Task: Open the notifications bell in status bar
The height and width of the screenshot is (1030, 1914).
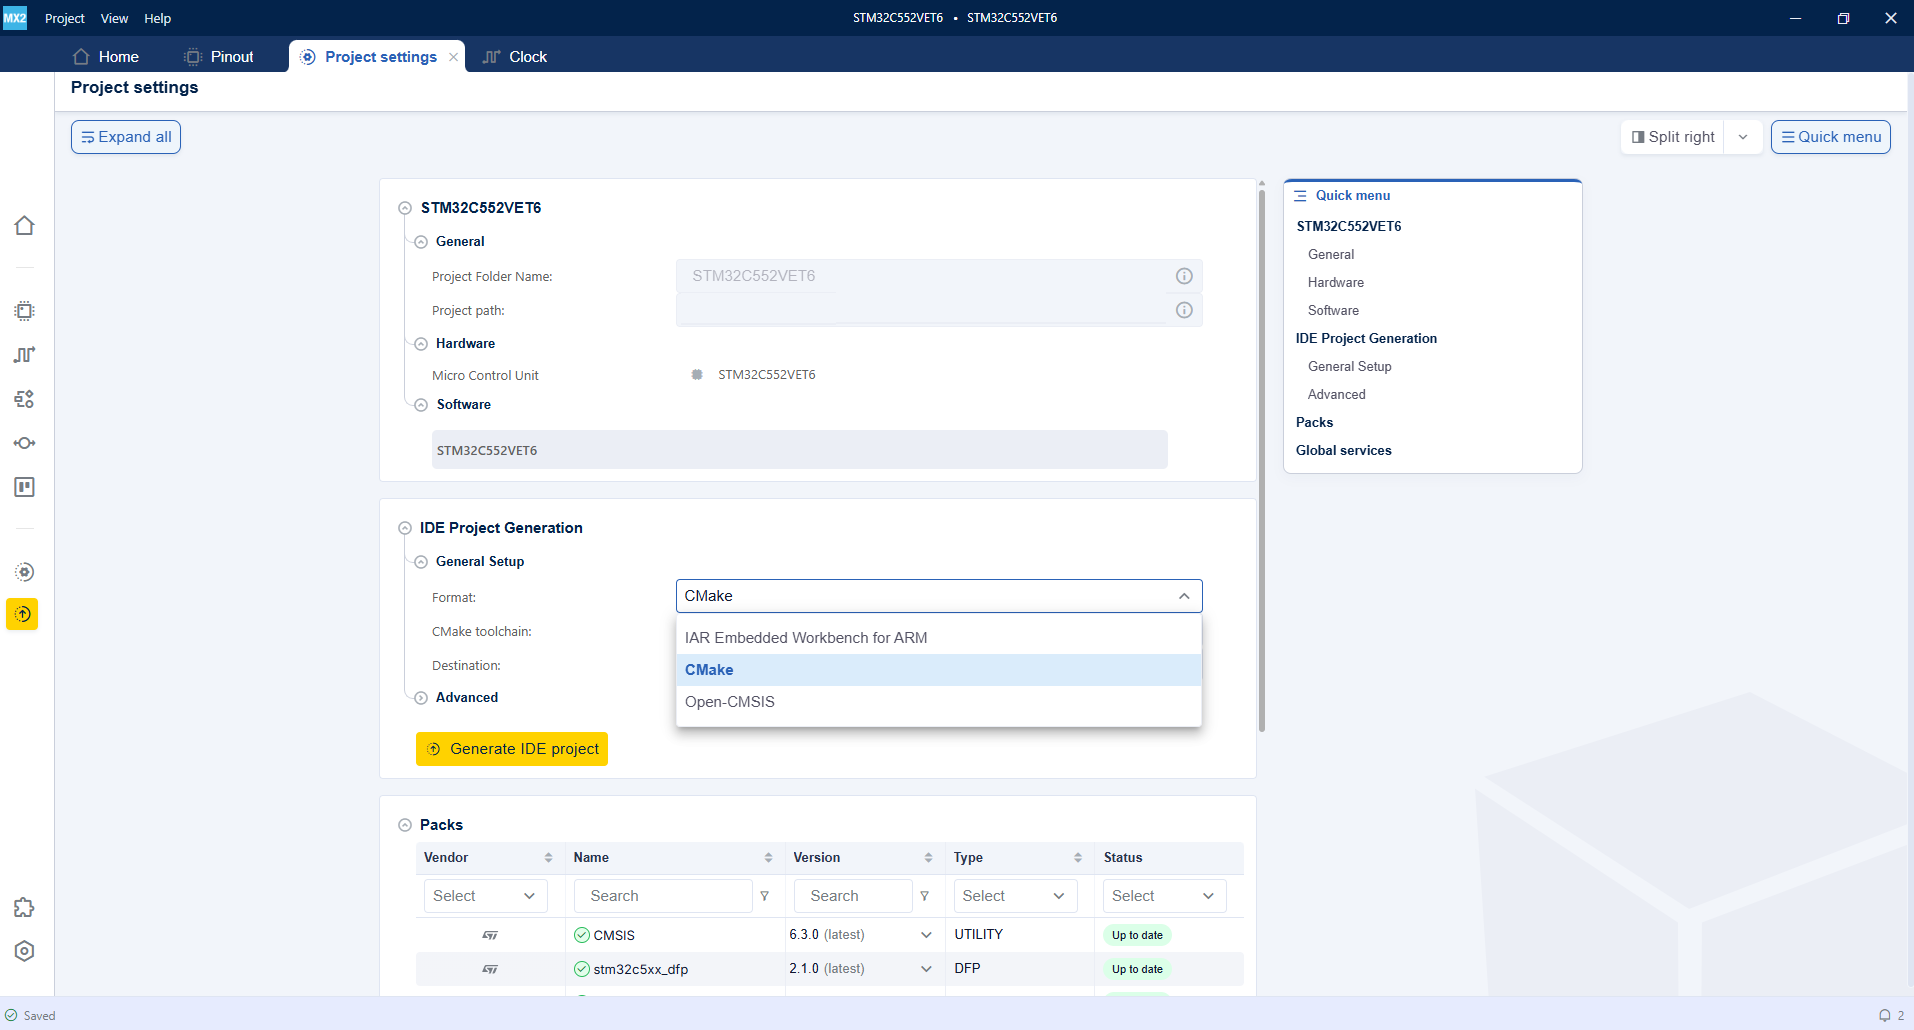Action: click(x=1884, y=1015)
